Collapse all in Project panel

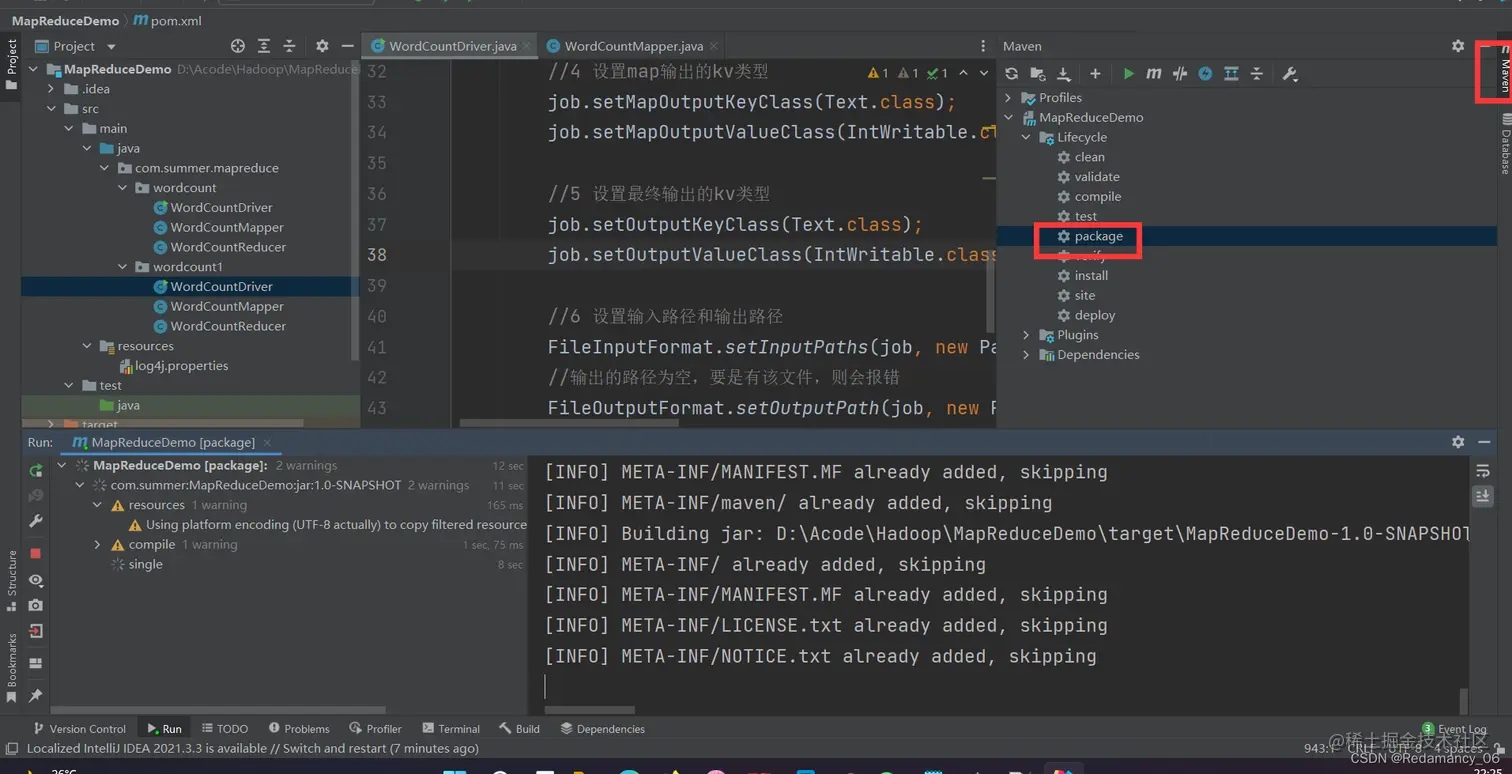click(289, 46)
